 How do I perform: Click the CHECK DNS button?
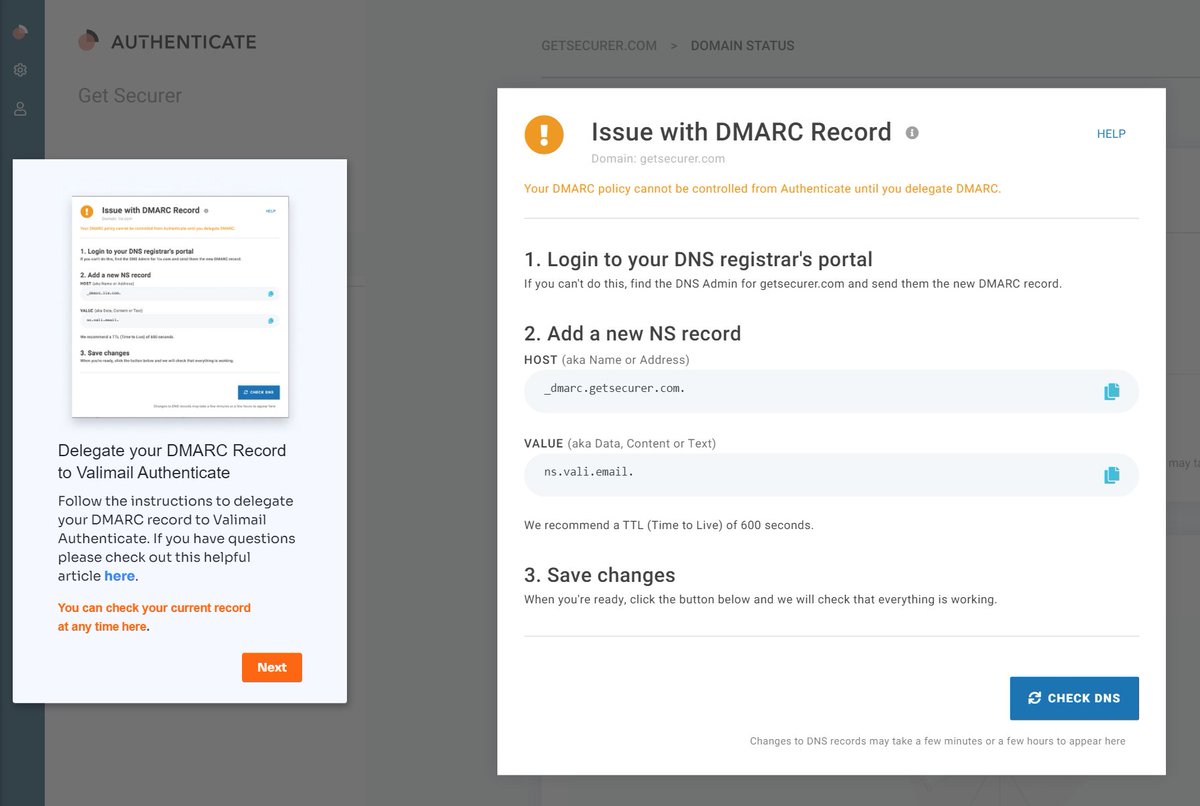click(1074, 698)
